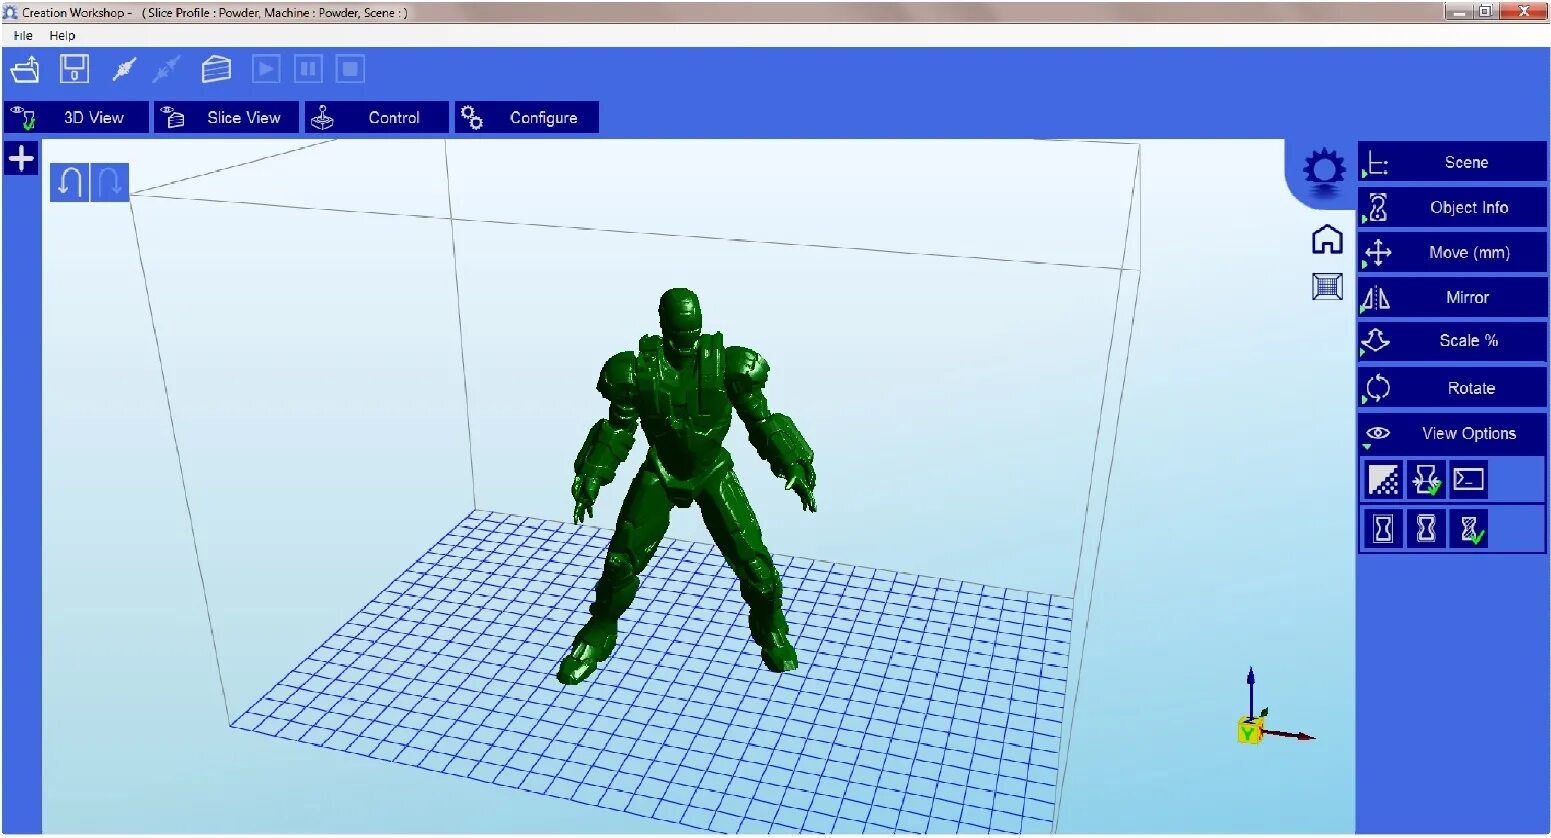Toggle the double-outline hourglass view option
Screen dimensions: 1551x838
click(x=1427, y=528)
